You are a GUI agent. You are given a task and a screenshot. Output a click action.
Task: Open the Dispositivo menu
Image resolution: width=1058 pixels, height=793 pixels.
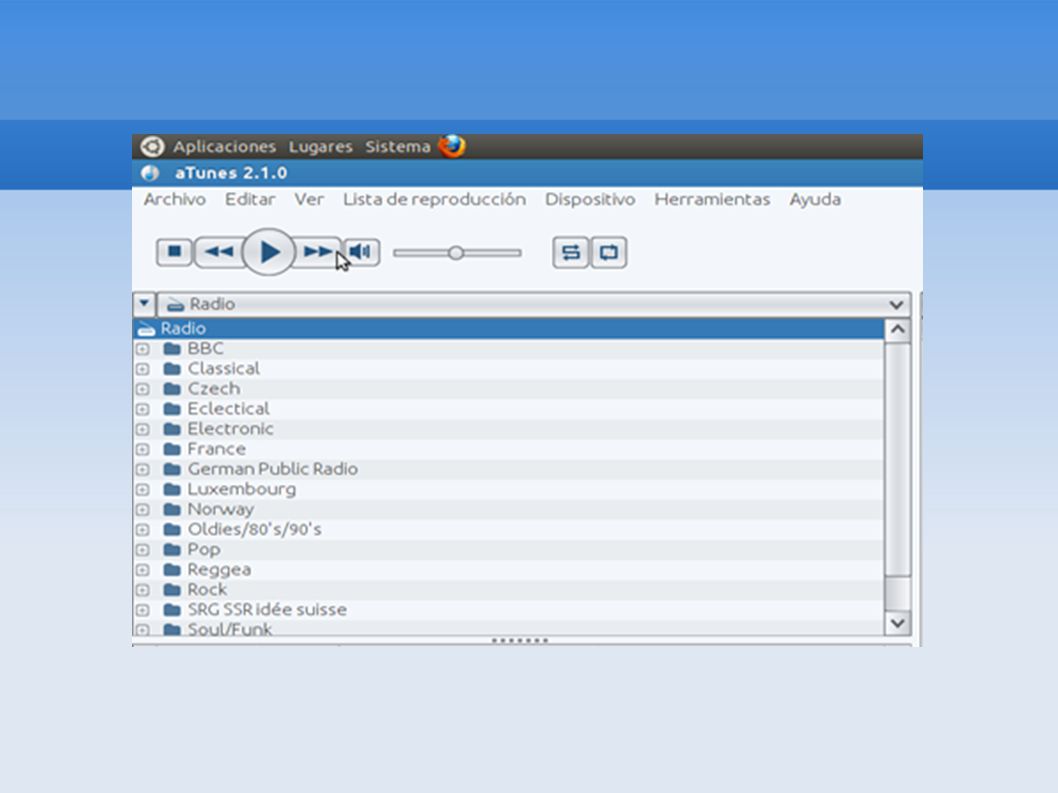[590, 200]
